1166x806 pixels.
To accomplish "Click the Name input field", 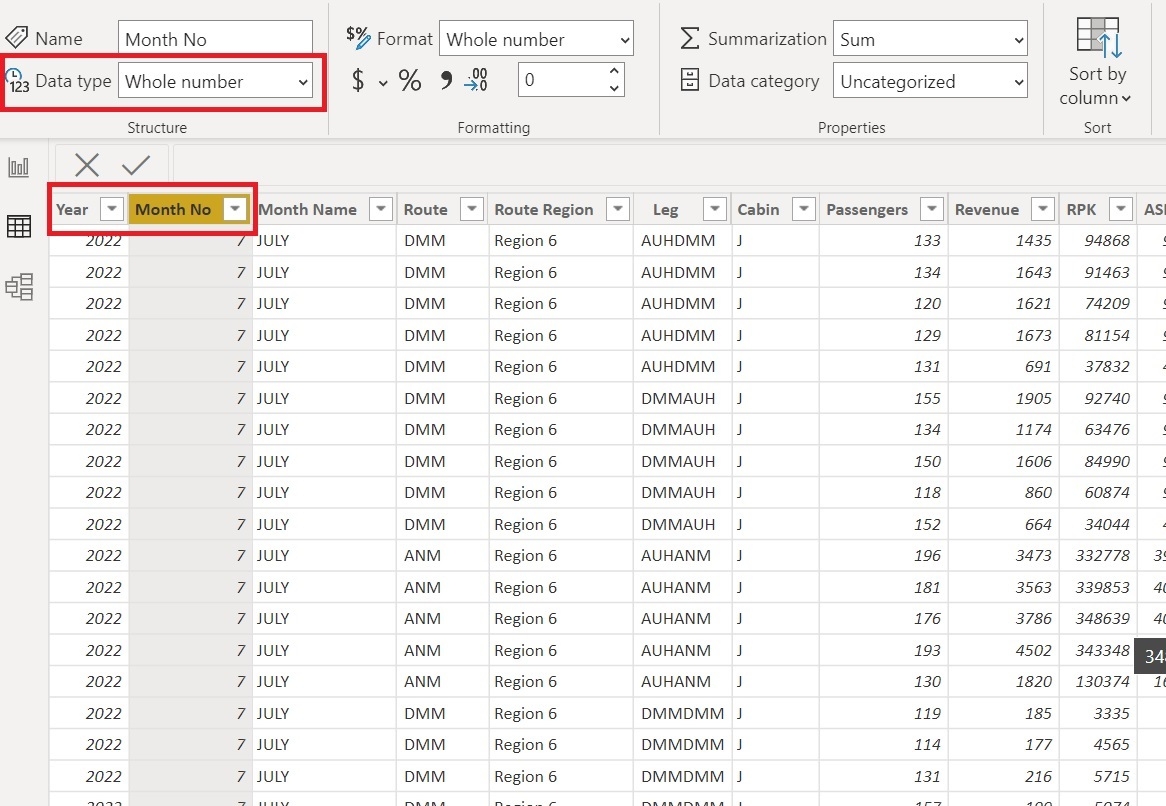I will pyautogui.click(x=215, y=39).
